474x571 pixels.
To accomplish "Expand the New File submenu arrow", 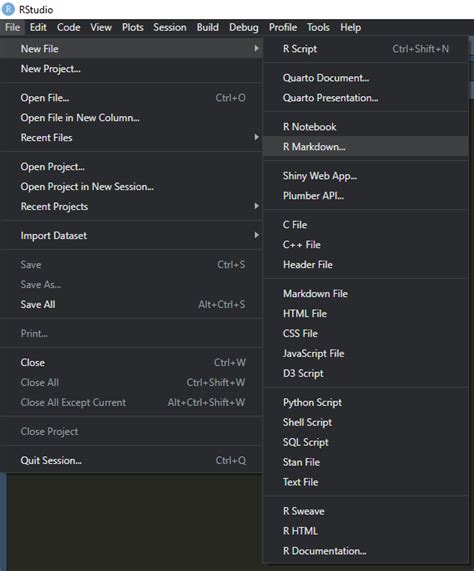I will click(256, 48).
